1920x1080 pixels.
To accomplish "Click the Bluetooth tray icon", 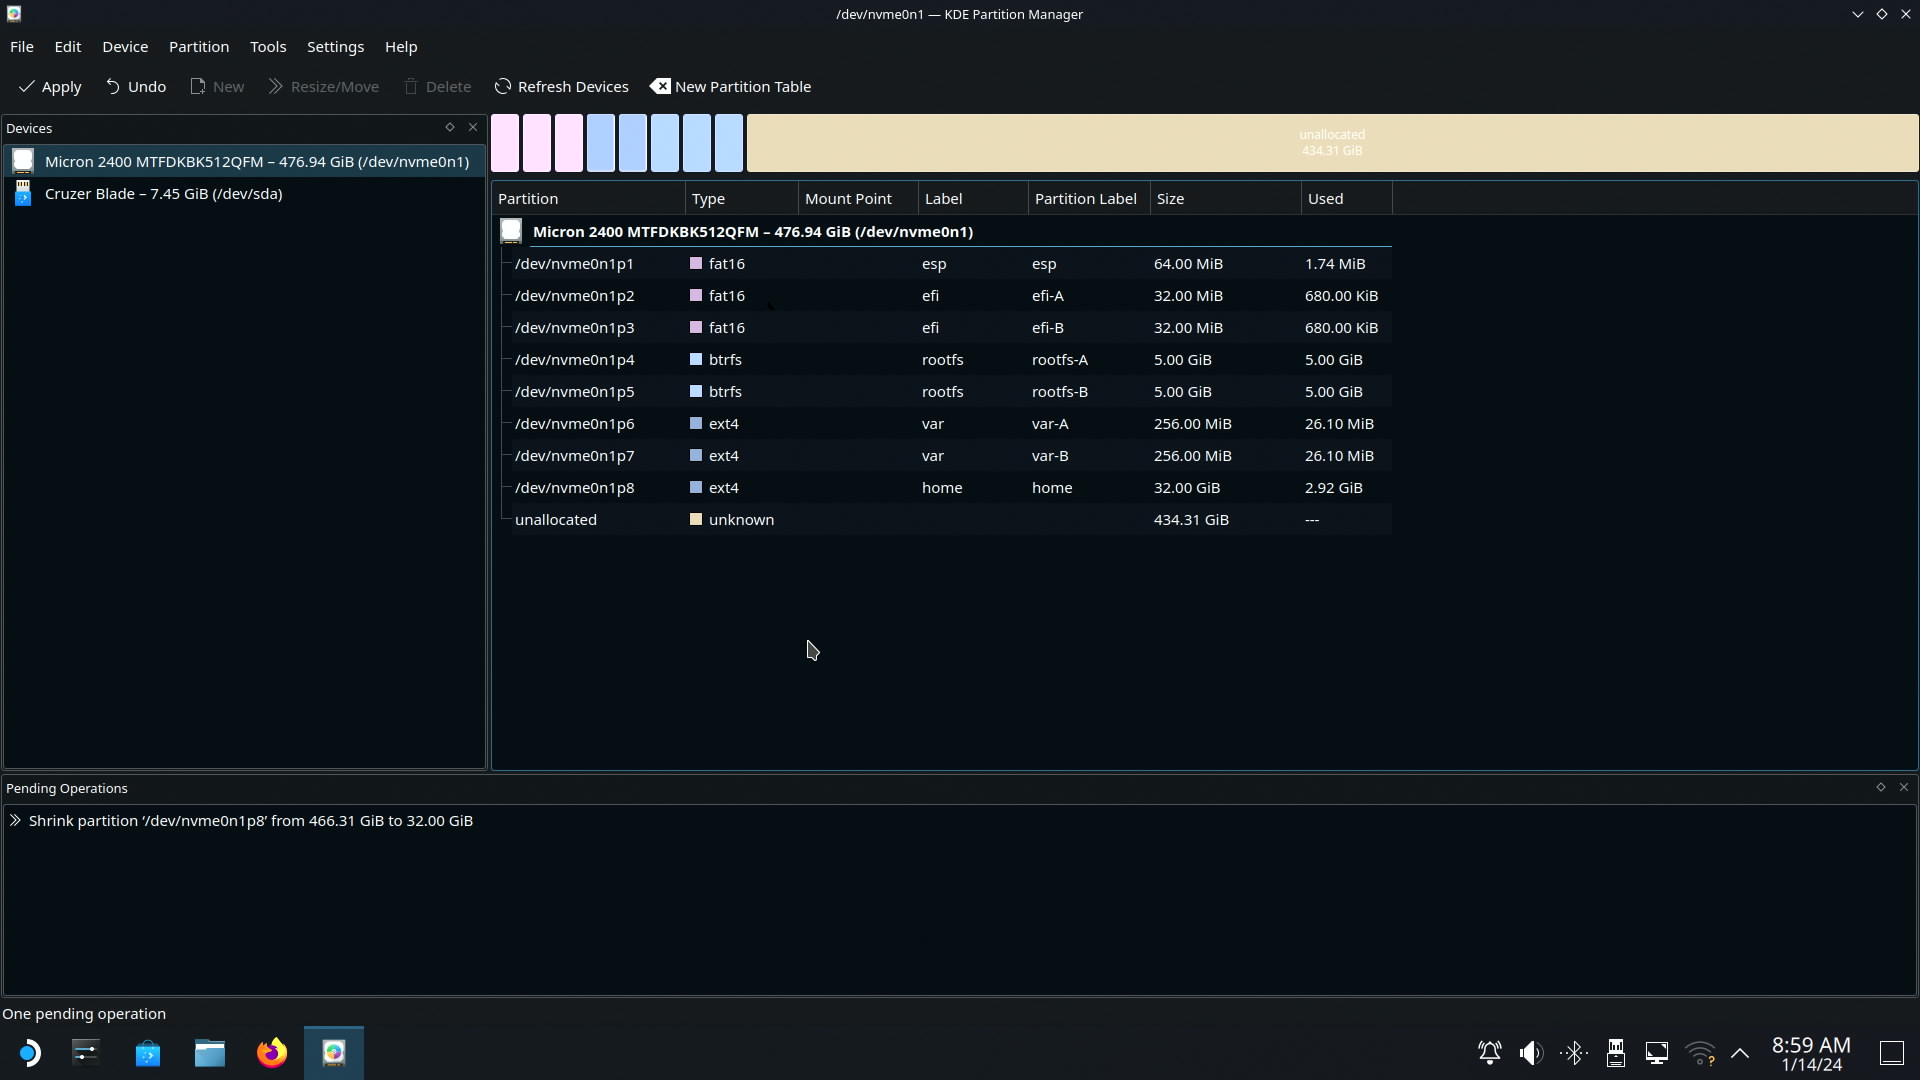I will 1574,1053.
